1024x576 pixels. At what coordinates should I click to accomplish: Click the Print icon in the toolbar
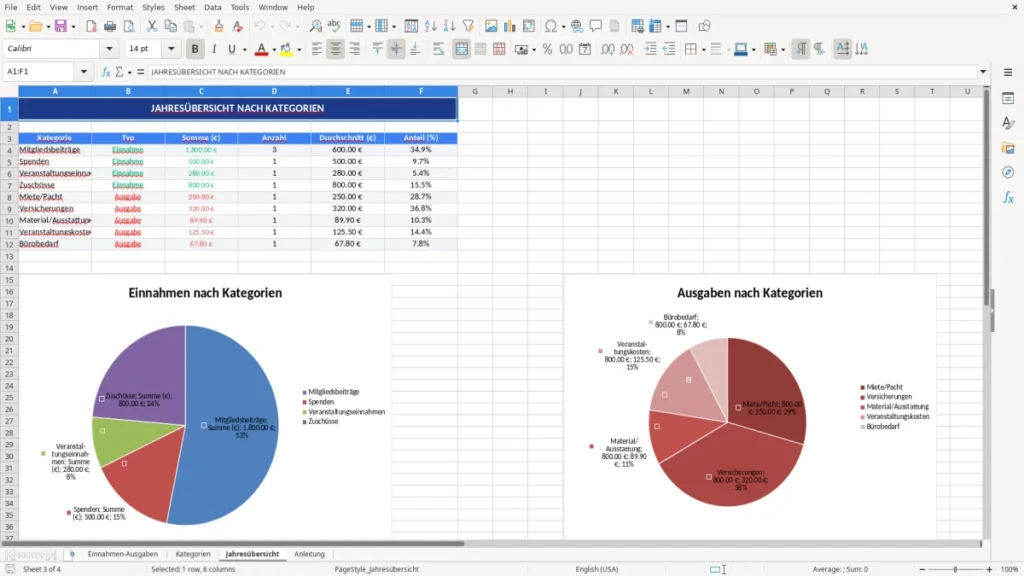(110, 26)
